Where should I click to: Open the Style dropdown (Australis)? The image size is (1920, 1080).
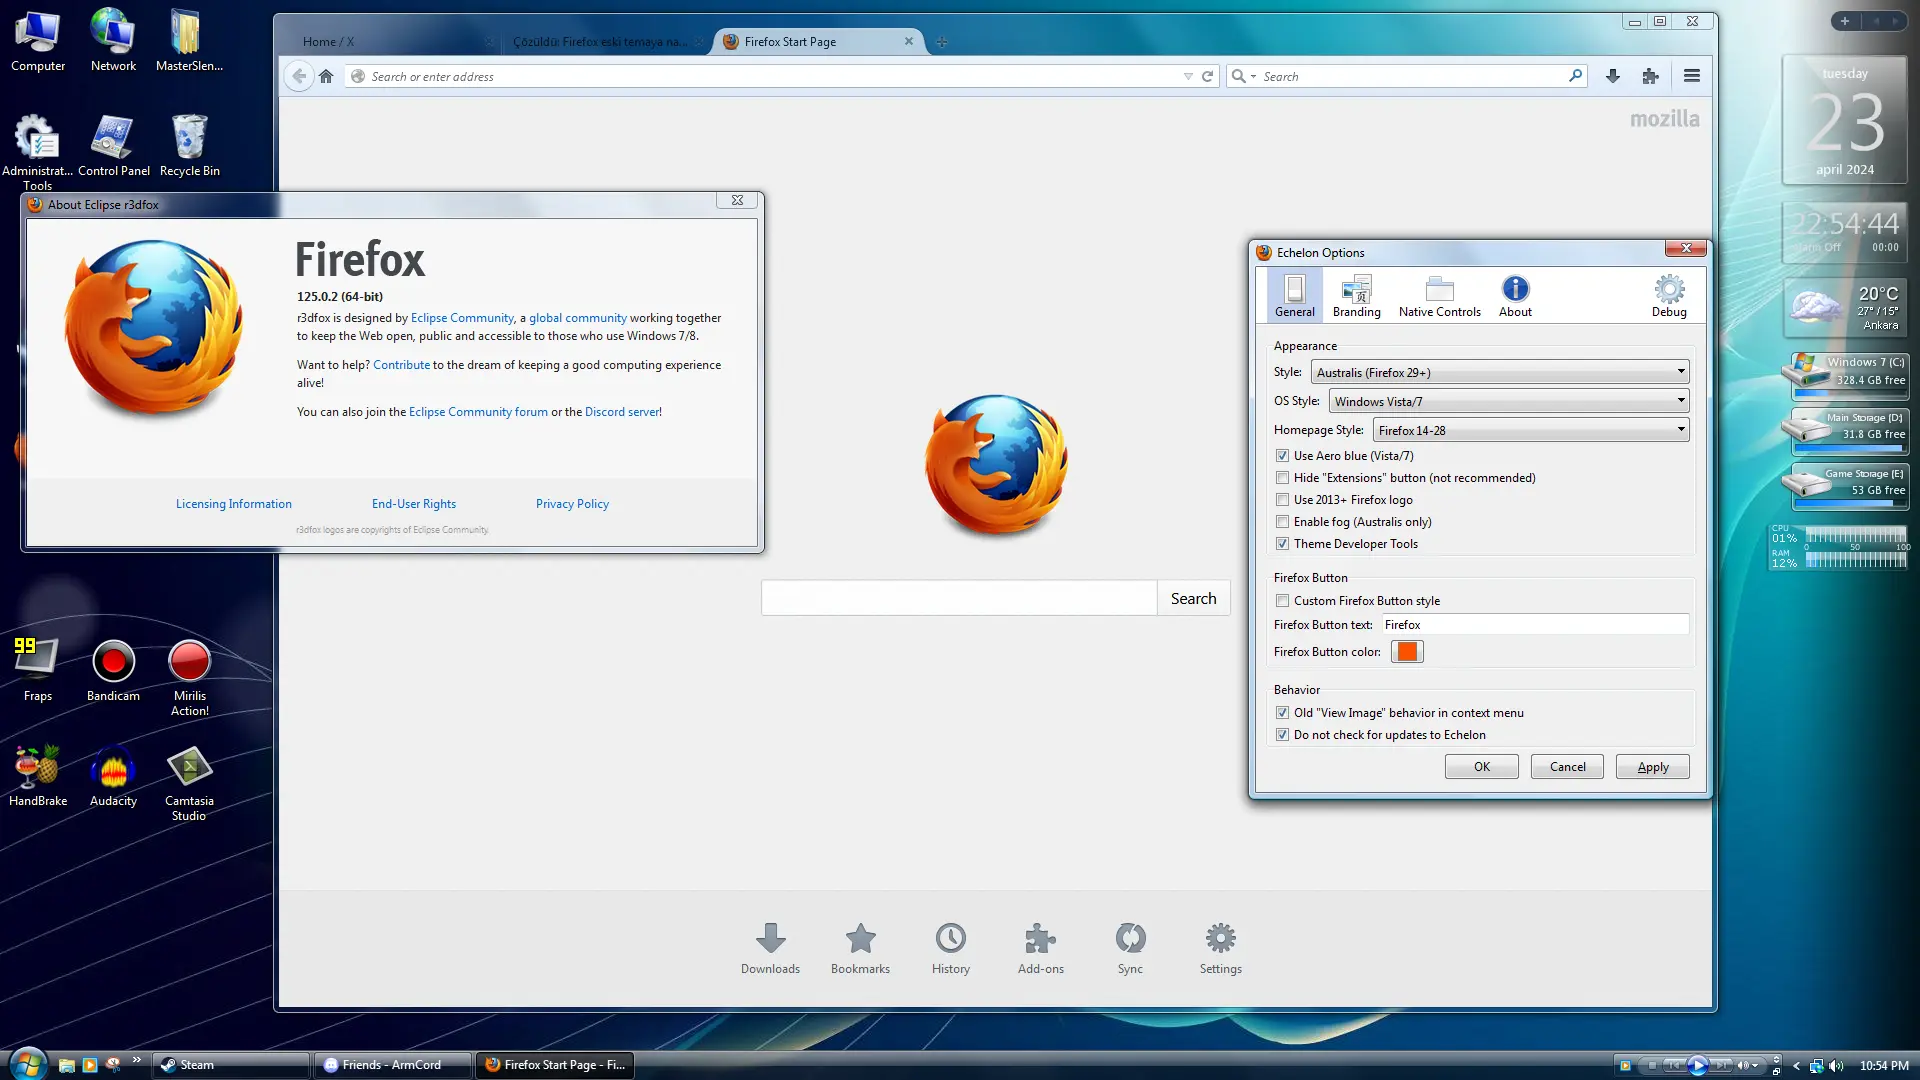(x=1500, y=372)
